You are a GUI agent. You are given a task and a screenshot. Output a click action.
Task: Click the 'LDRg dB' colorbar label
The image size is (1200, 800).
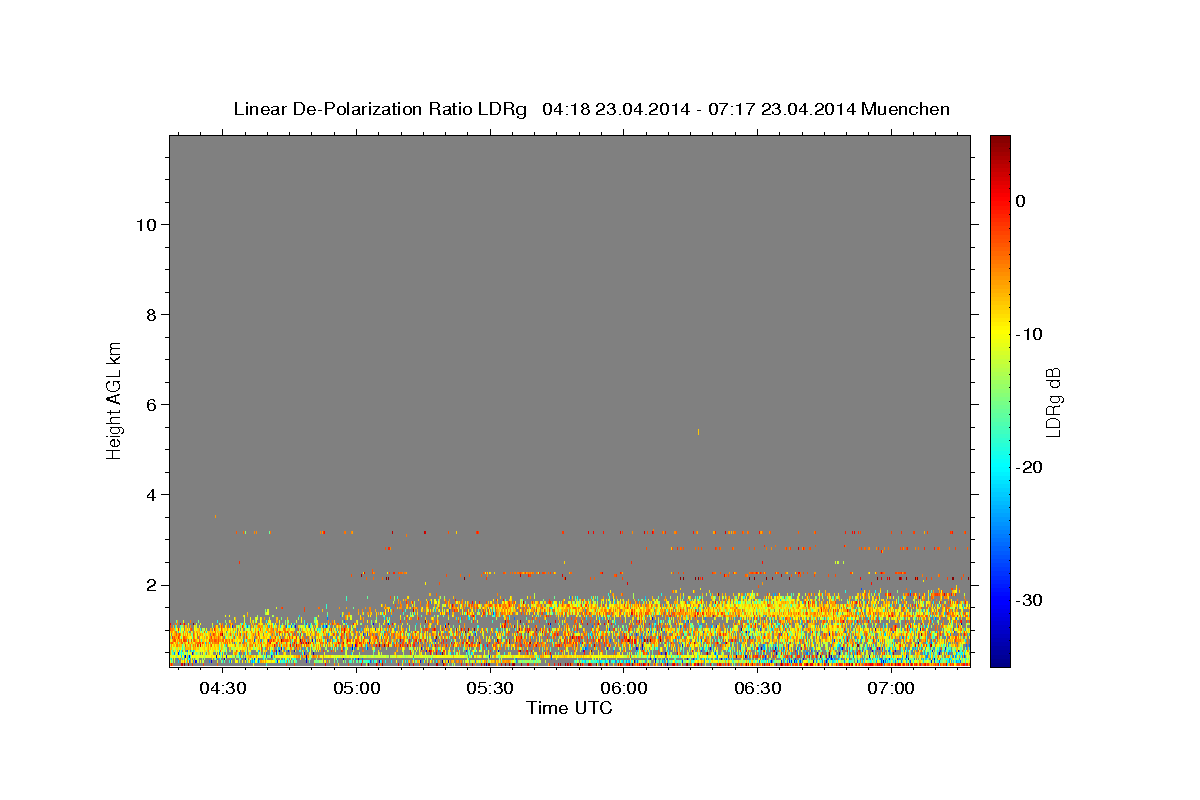1053,401
